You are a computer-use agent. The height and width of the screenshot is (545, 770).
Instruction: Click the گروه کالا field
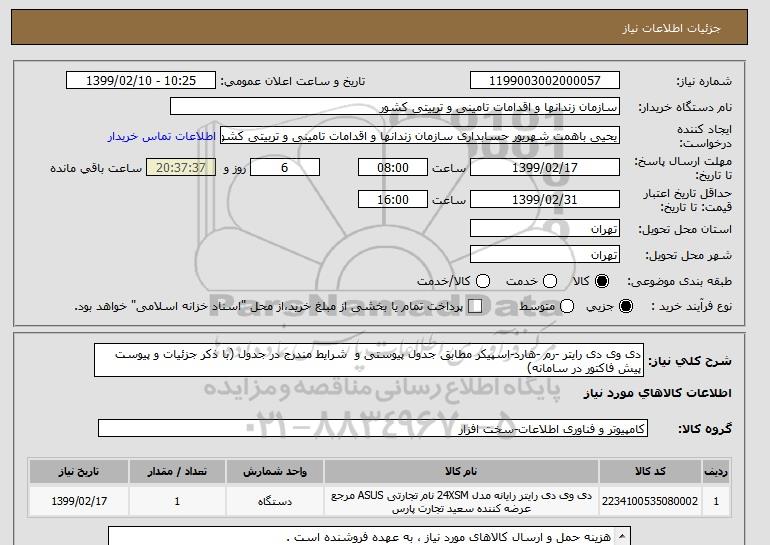(x=373, y=429)
